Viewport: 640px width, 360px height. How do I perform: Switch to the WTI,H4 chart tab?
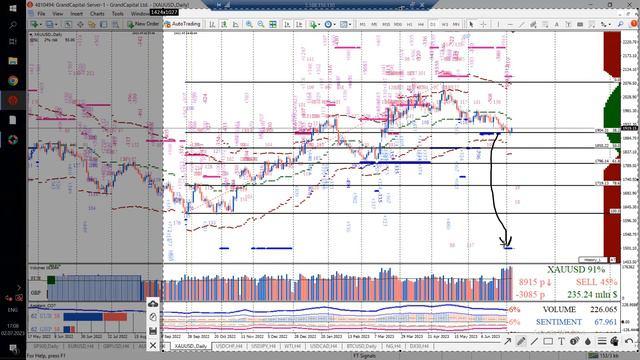click(292, 346)
